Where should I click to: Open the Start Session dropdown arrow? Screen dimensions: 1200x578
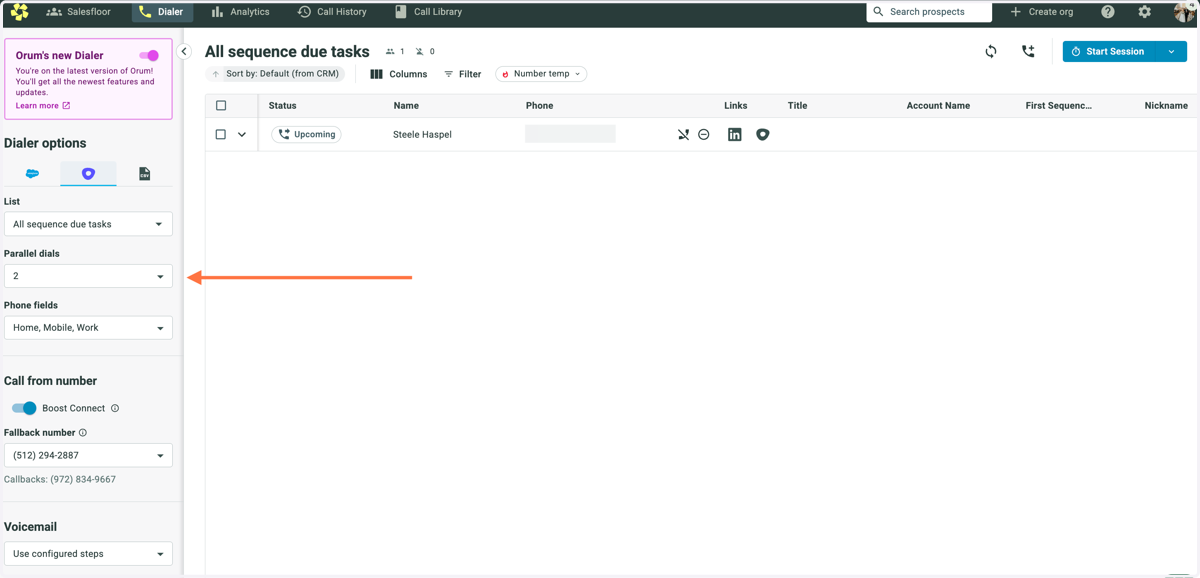coord(1171,51)
